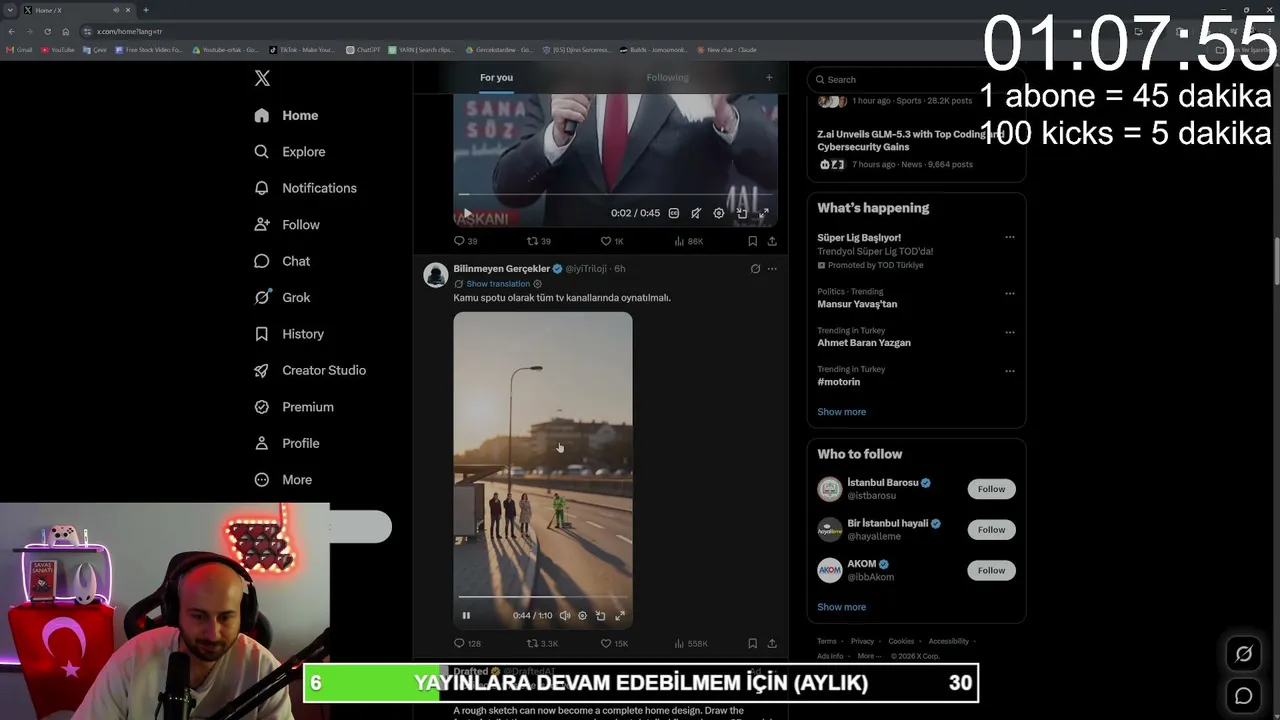Pause the 1:10 street video
This screenshot has width=1280, height=720.
(466, 616)
